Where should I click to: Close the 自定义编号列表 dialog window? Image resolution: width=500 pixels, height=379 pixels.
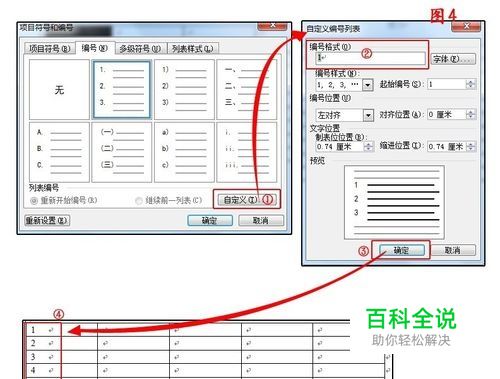point(466,26)
